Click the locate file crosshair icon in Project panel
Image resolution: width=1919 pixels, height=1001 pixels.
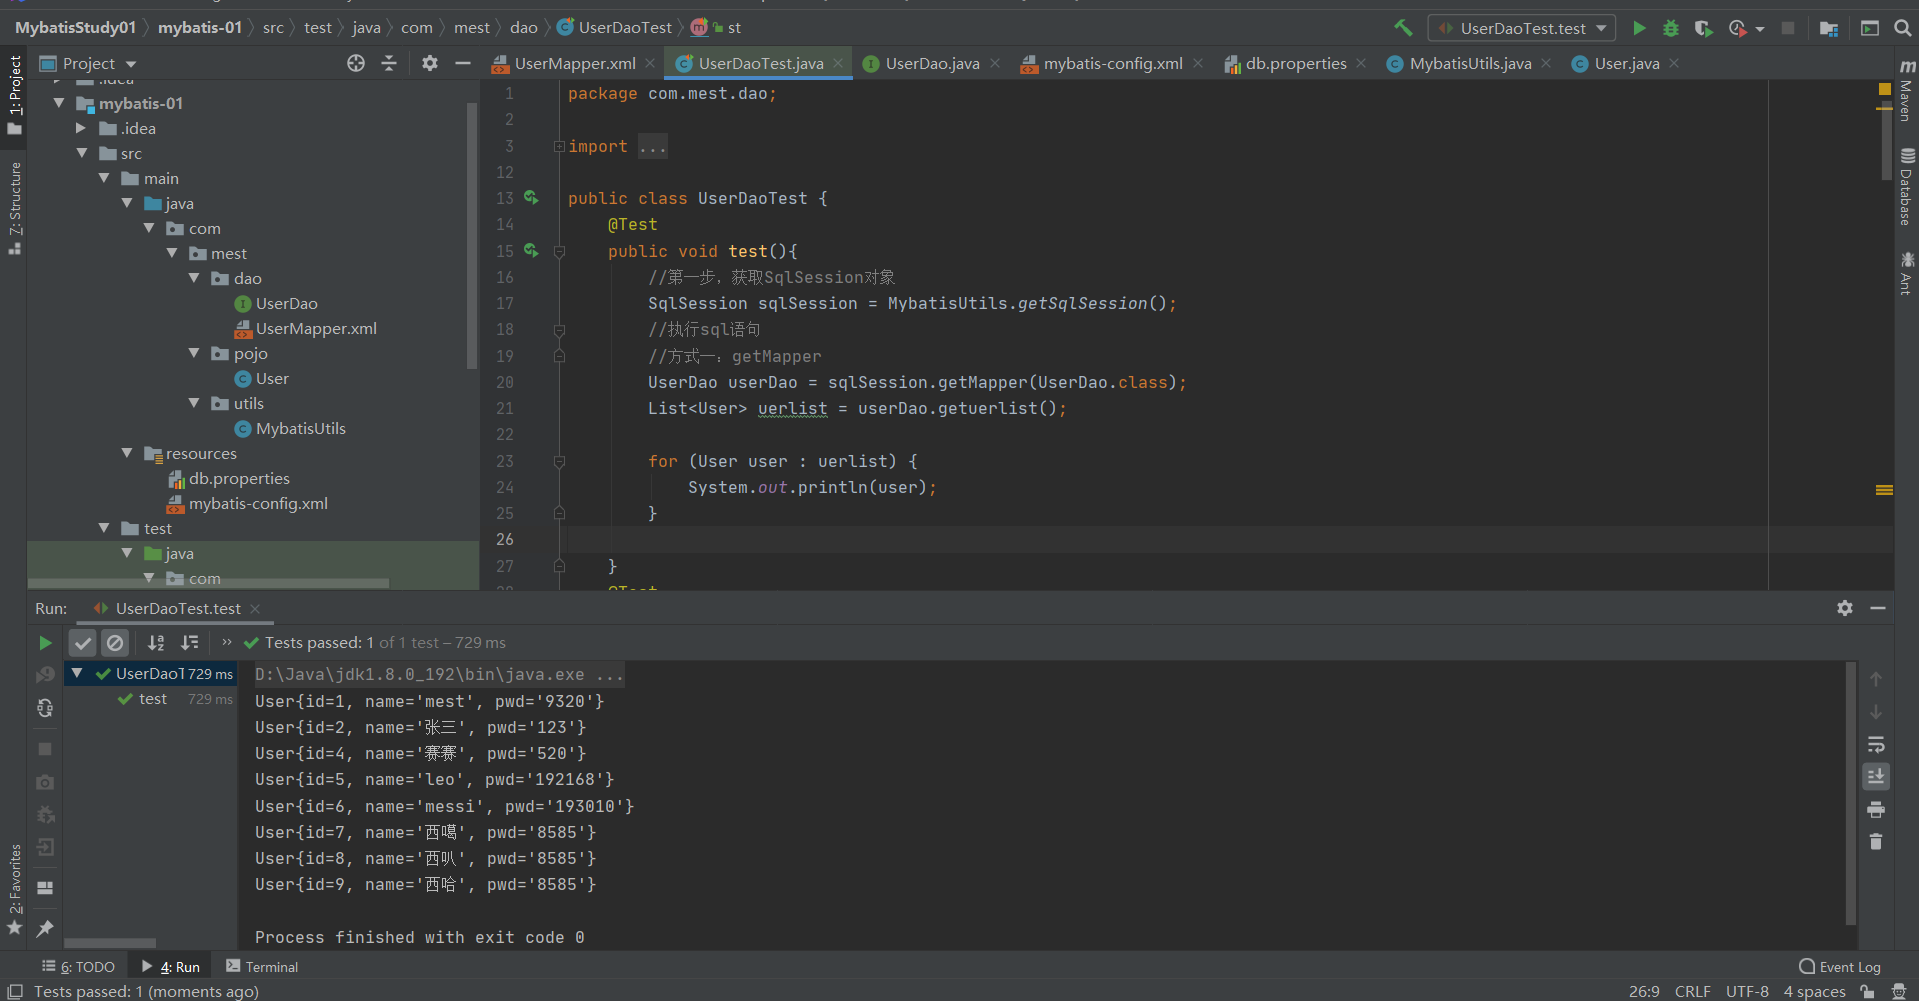356,63
